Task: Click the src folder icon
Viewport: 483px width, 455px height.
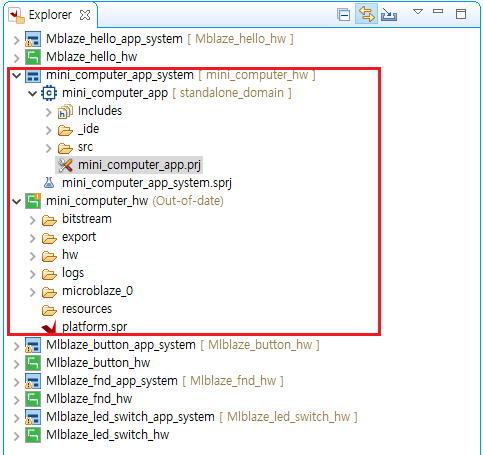Action: click(x=65, y=148)
